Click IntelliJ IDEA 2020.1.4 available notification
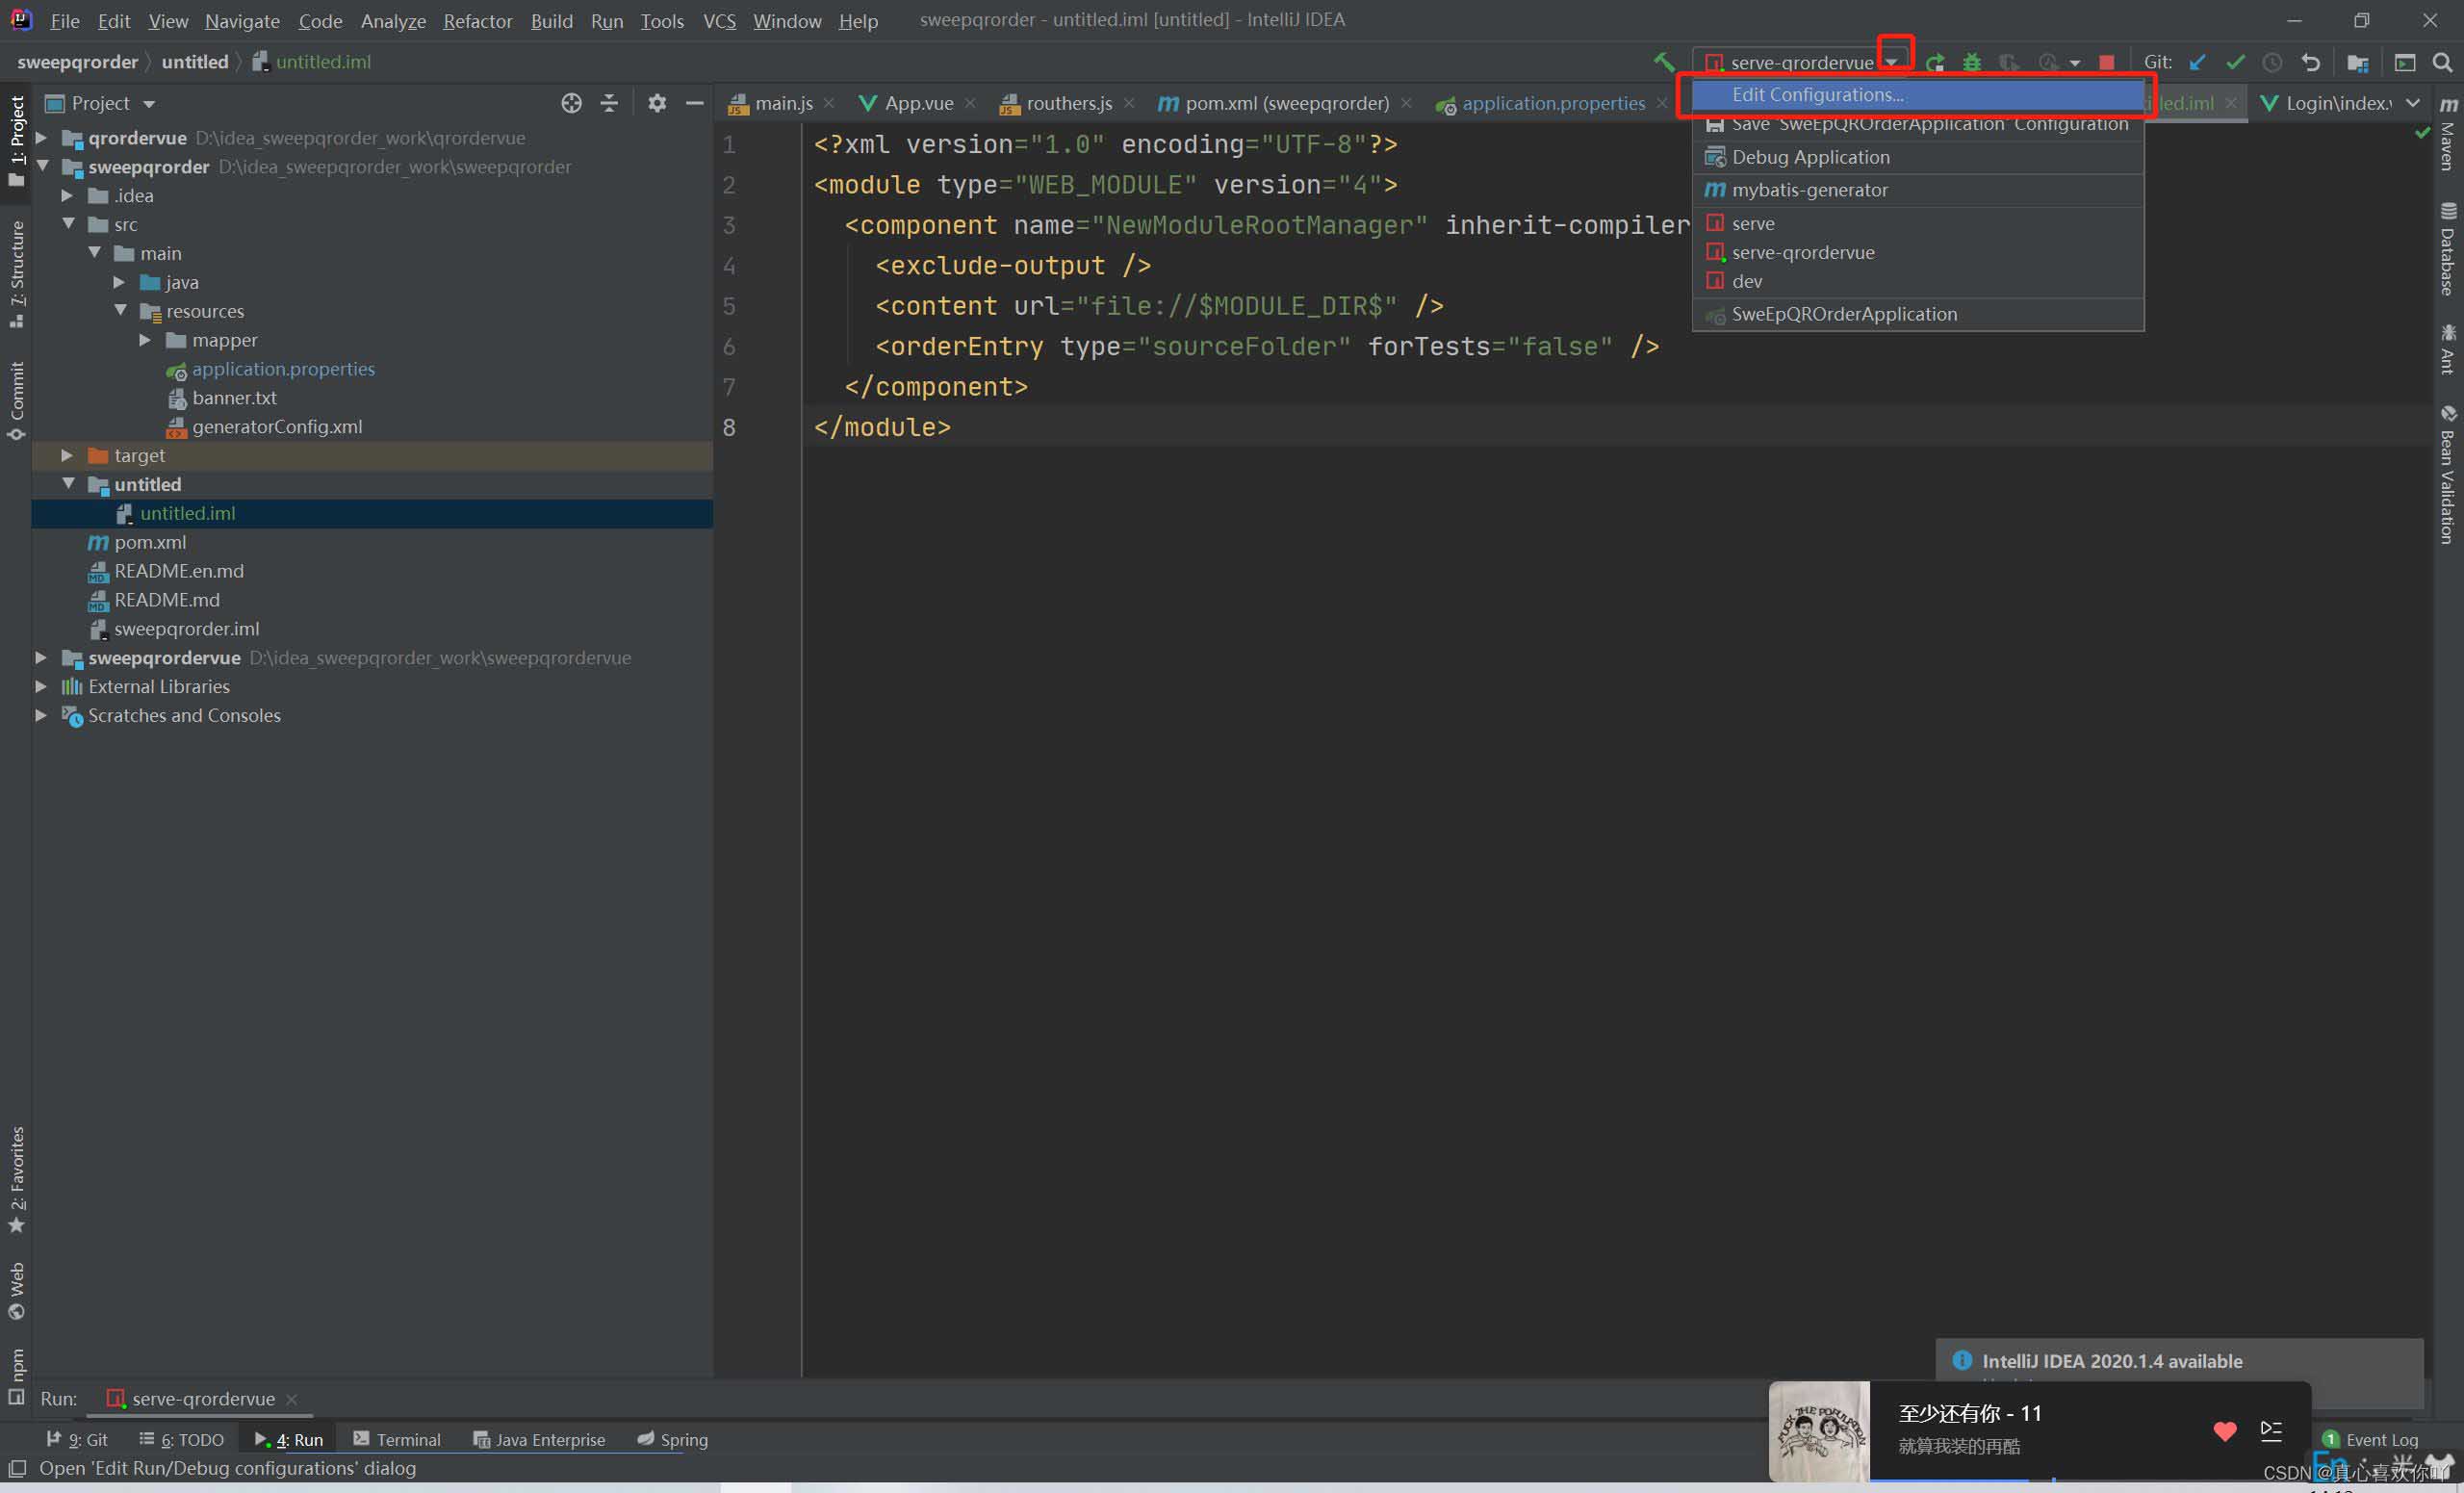This screenshot has height=1493, width=2464. coord(2112,1361)
